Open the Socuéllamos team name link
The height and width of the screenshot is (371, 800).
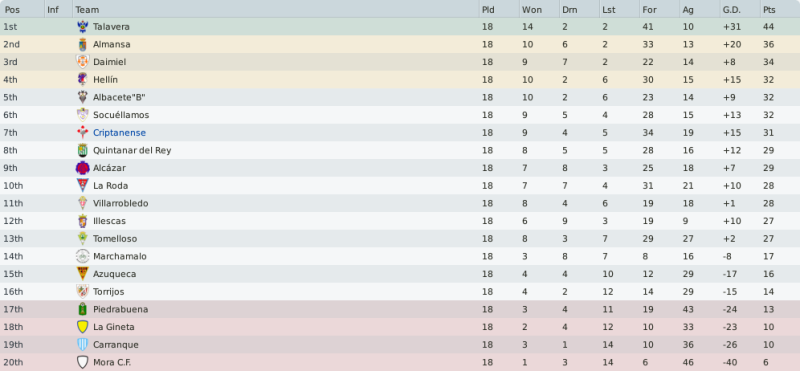coord(121,115)
